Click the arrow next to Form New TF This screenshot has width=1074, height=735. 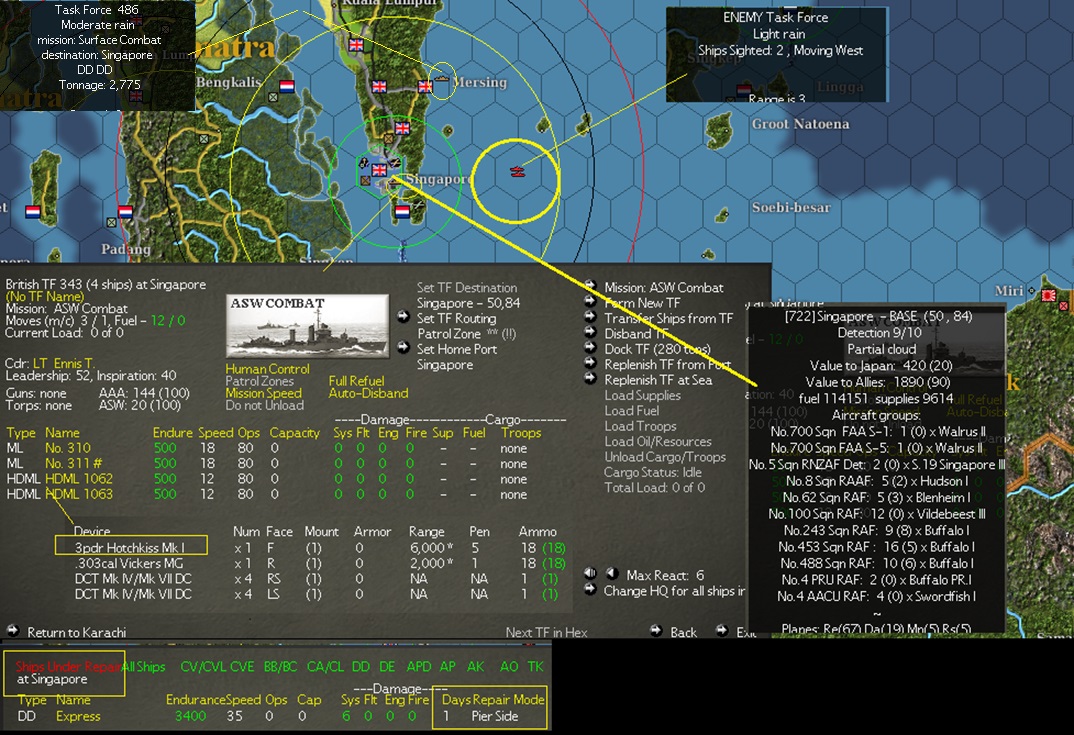tap(590, 300)
